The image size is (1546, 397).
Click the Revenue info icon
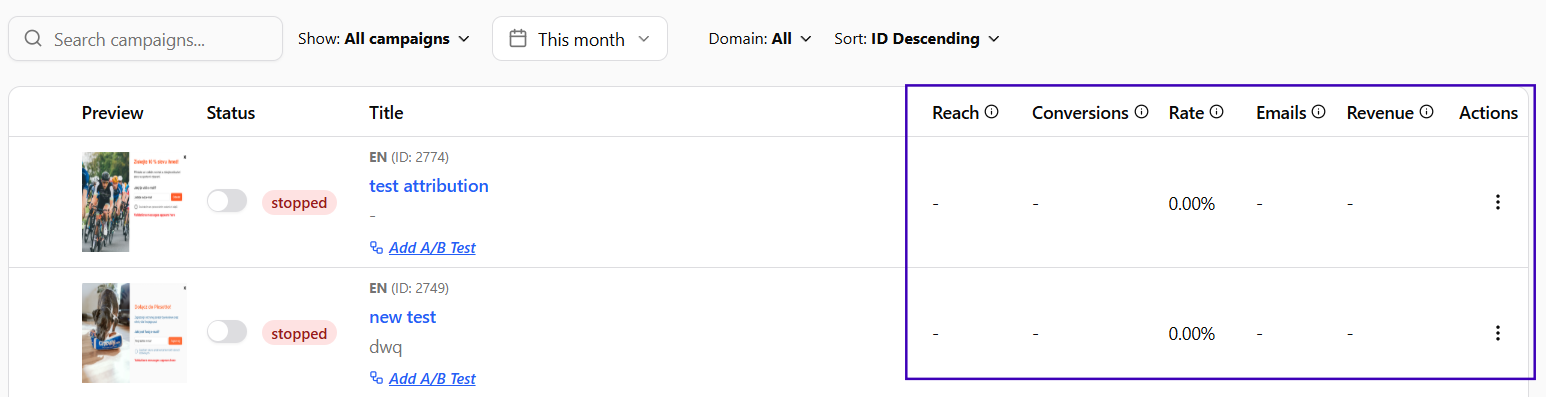coord(1426,112)
